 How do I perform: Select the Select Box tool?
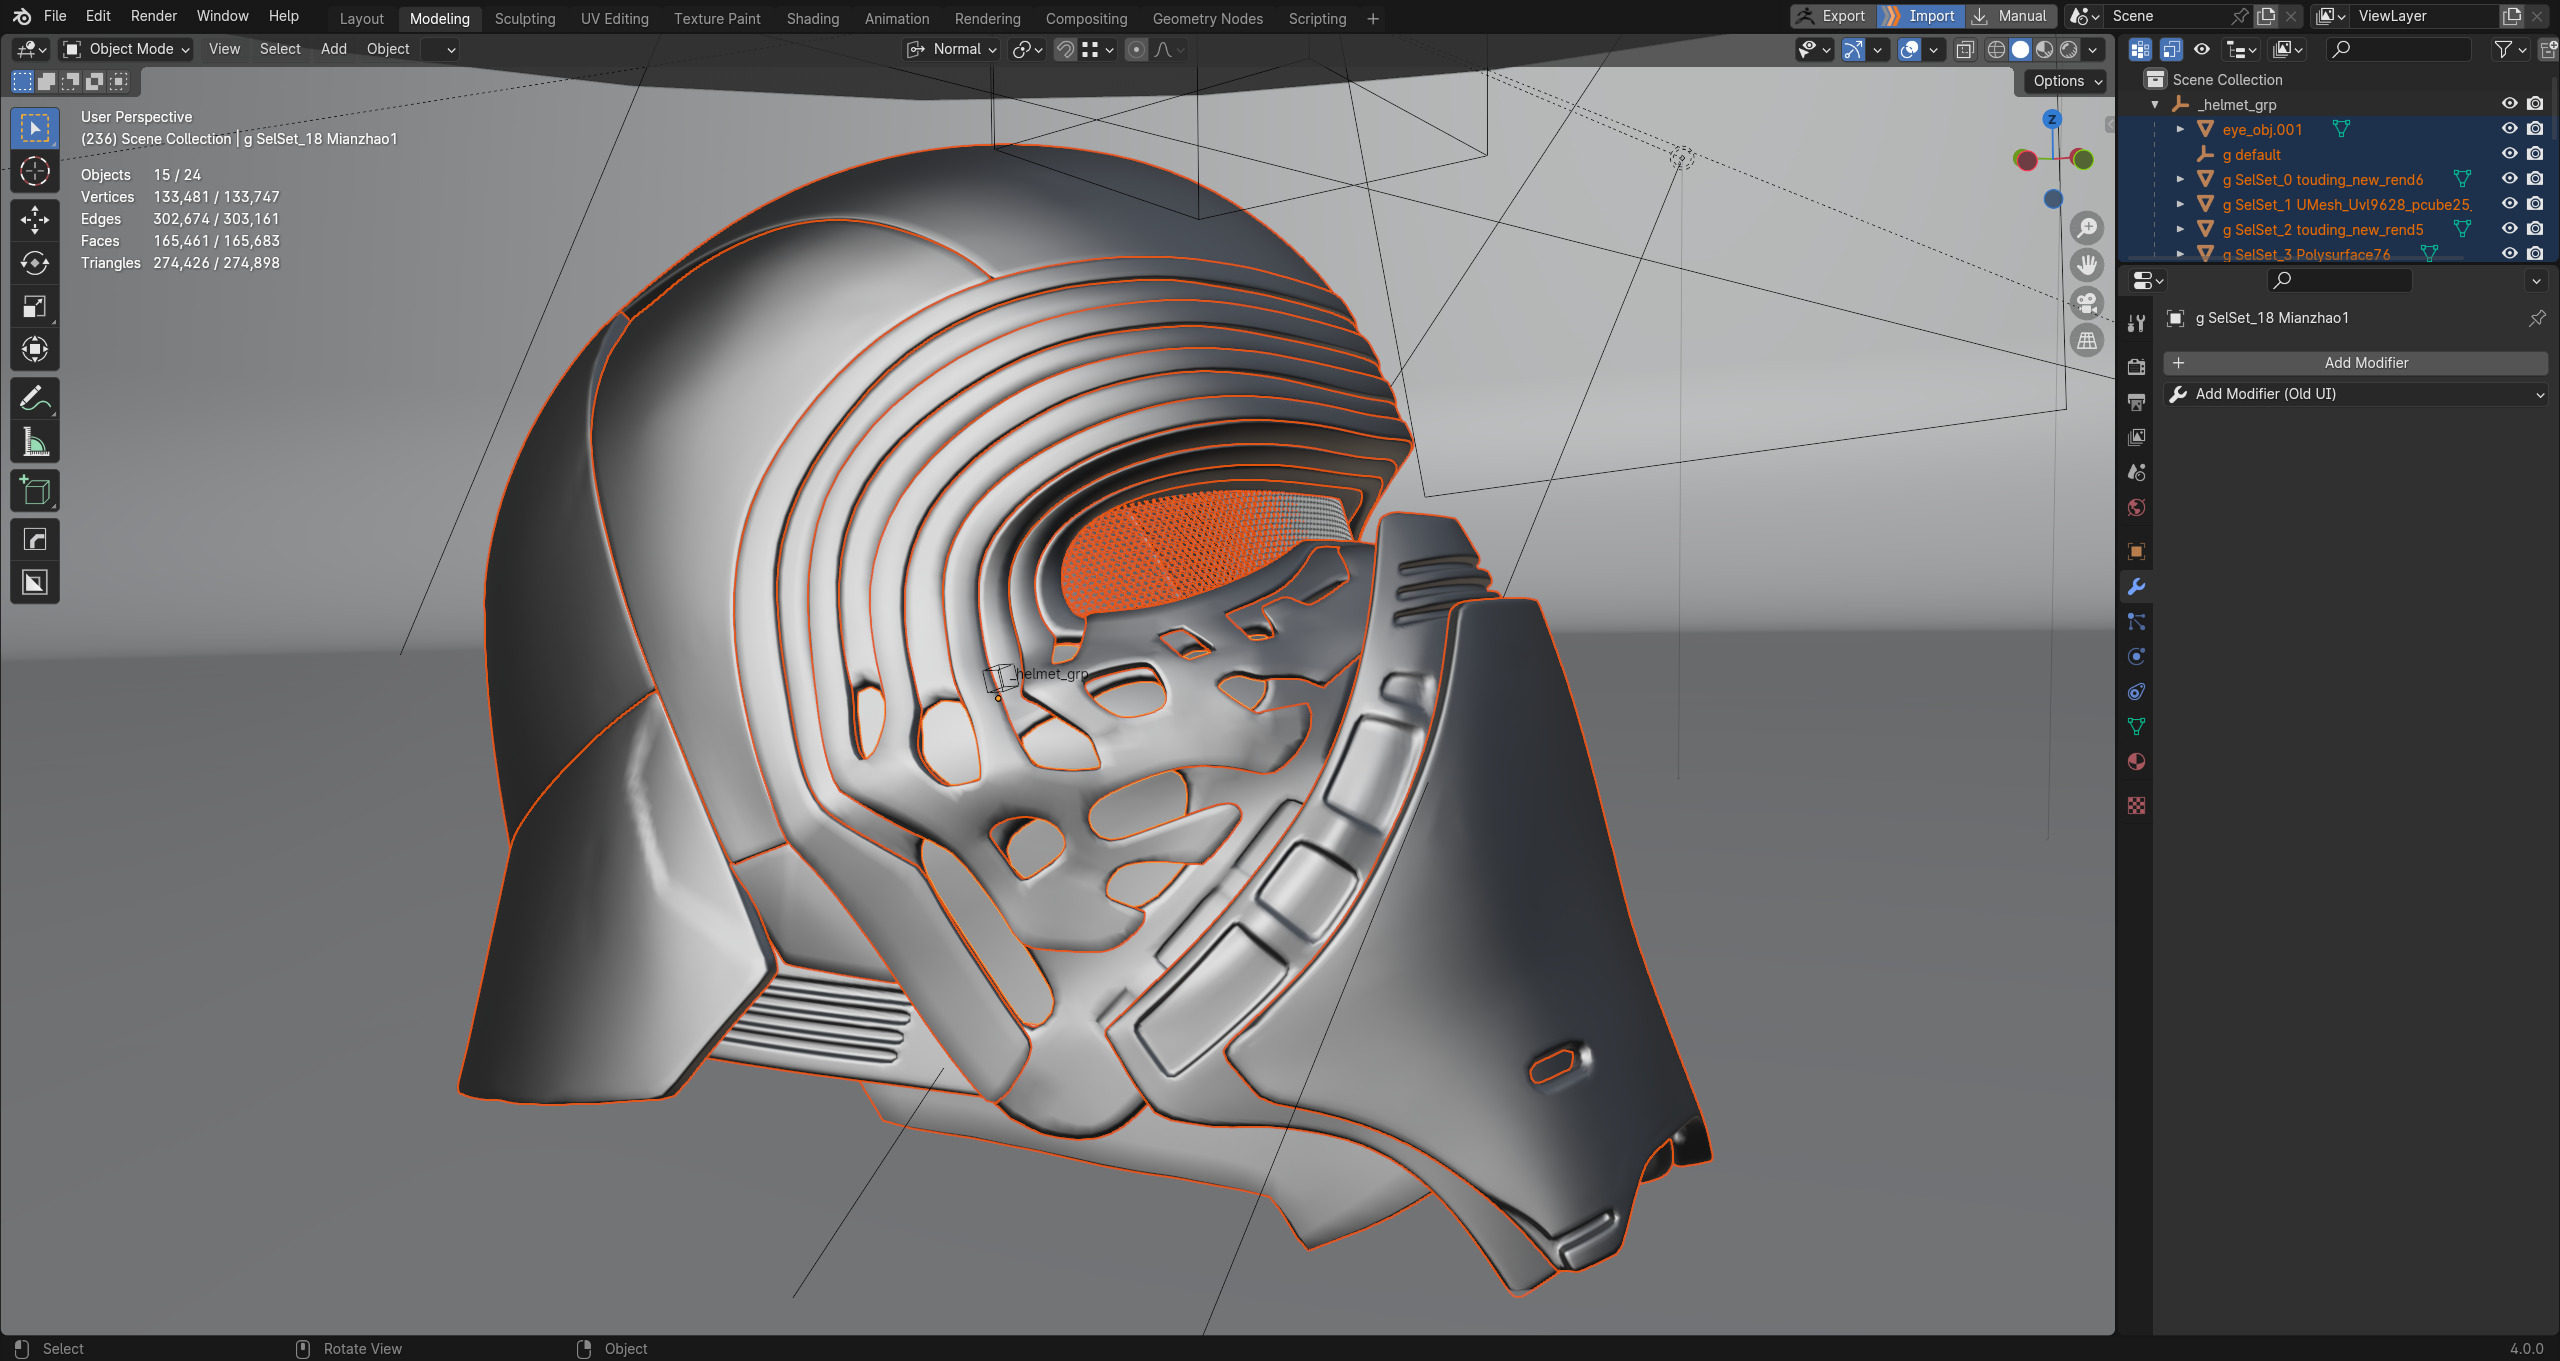[35, 129]
